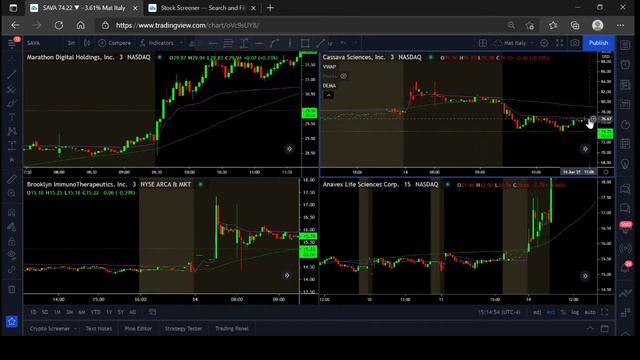Select the Trend Line drawing tool
The height and width of the screenshot is (360, 640).
(x=12, y=74)
